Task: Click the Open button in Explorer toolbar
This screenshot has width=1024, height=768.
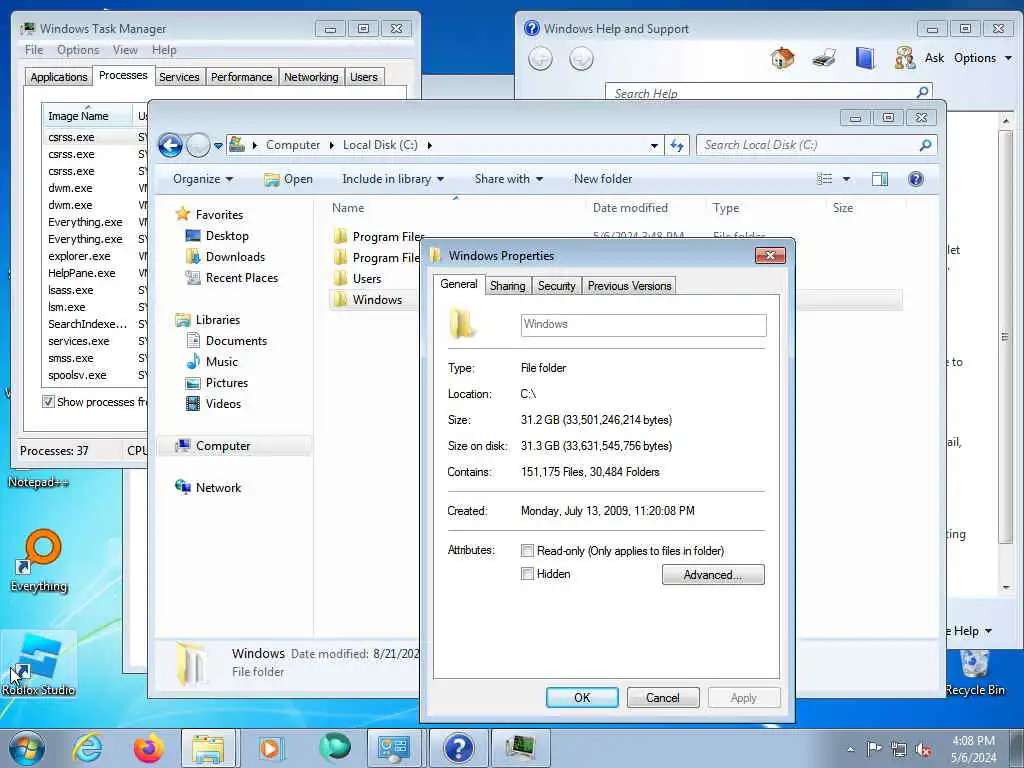Action: [x=289, y=179]
